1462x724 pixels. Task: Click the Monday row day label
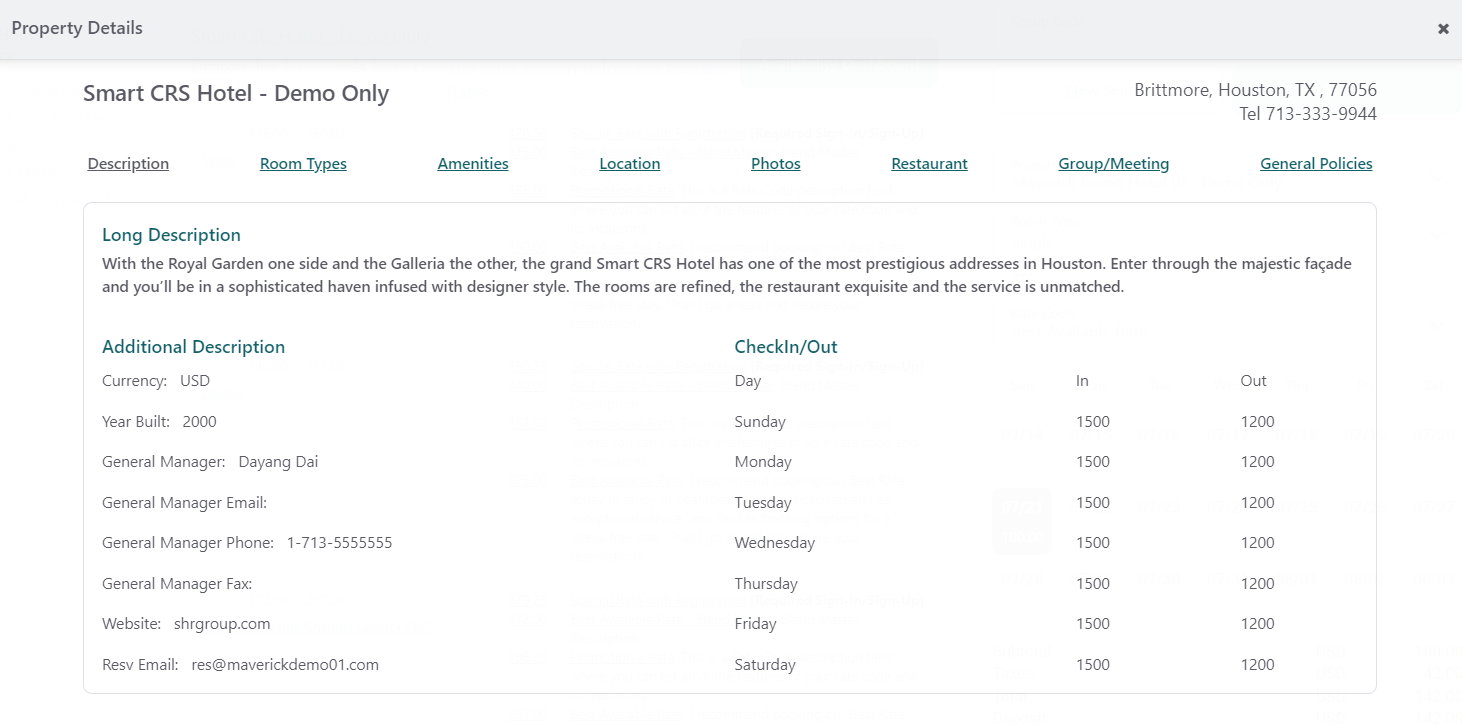point(763,462)
